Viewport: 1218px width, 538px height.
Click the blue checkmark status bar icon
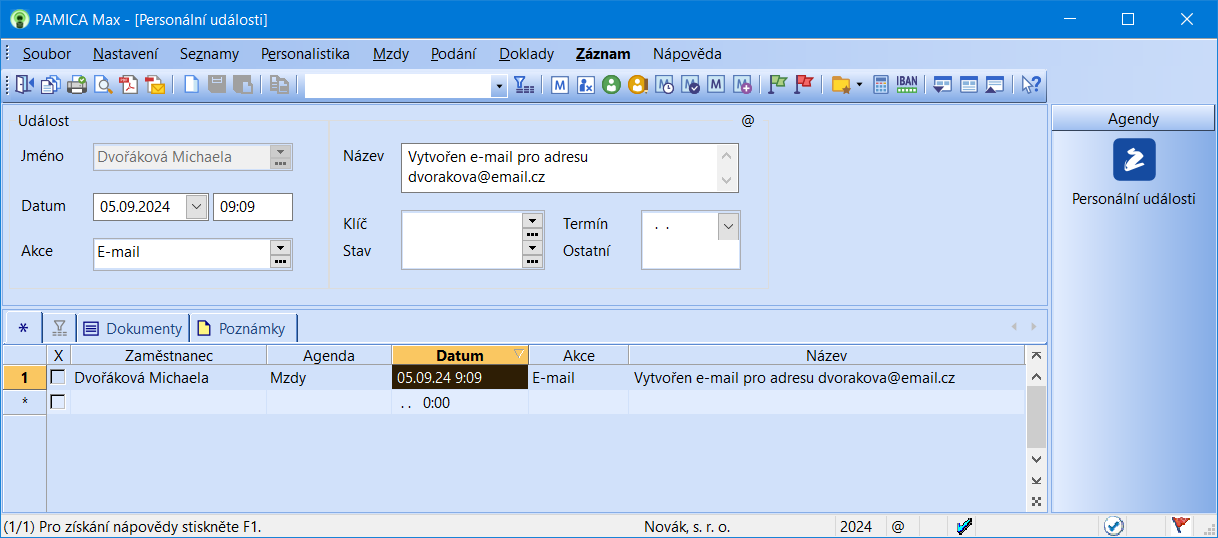965,526
